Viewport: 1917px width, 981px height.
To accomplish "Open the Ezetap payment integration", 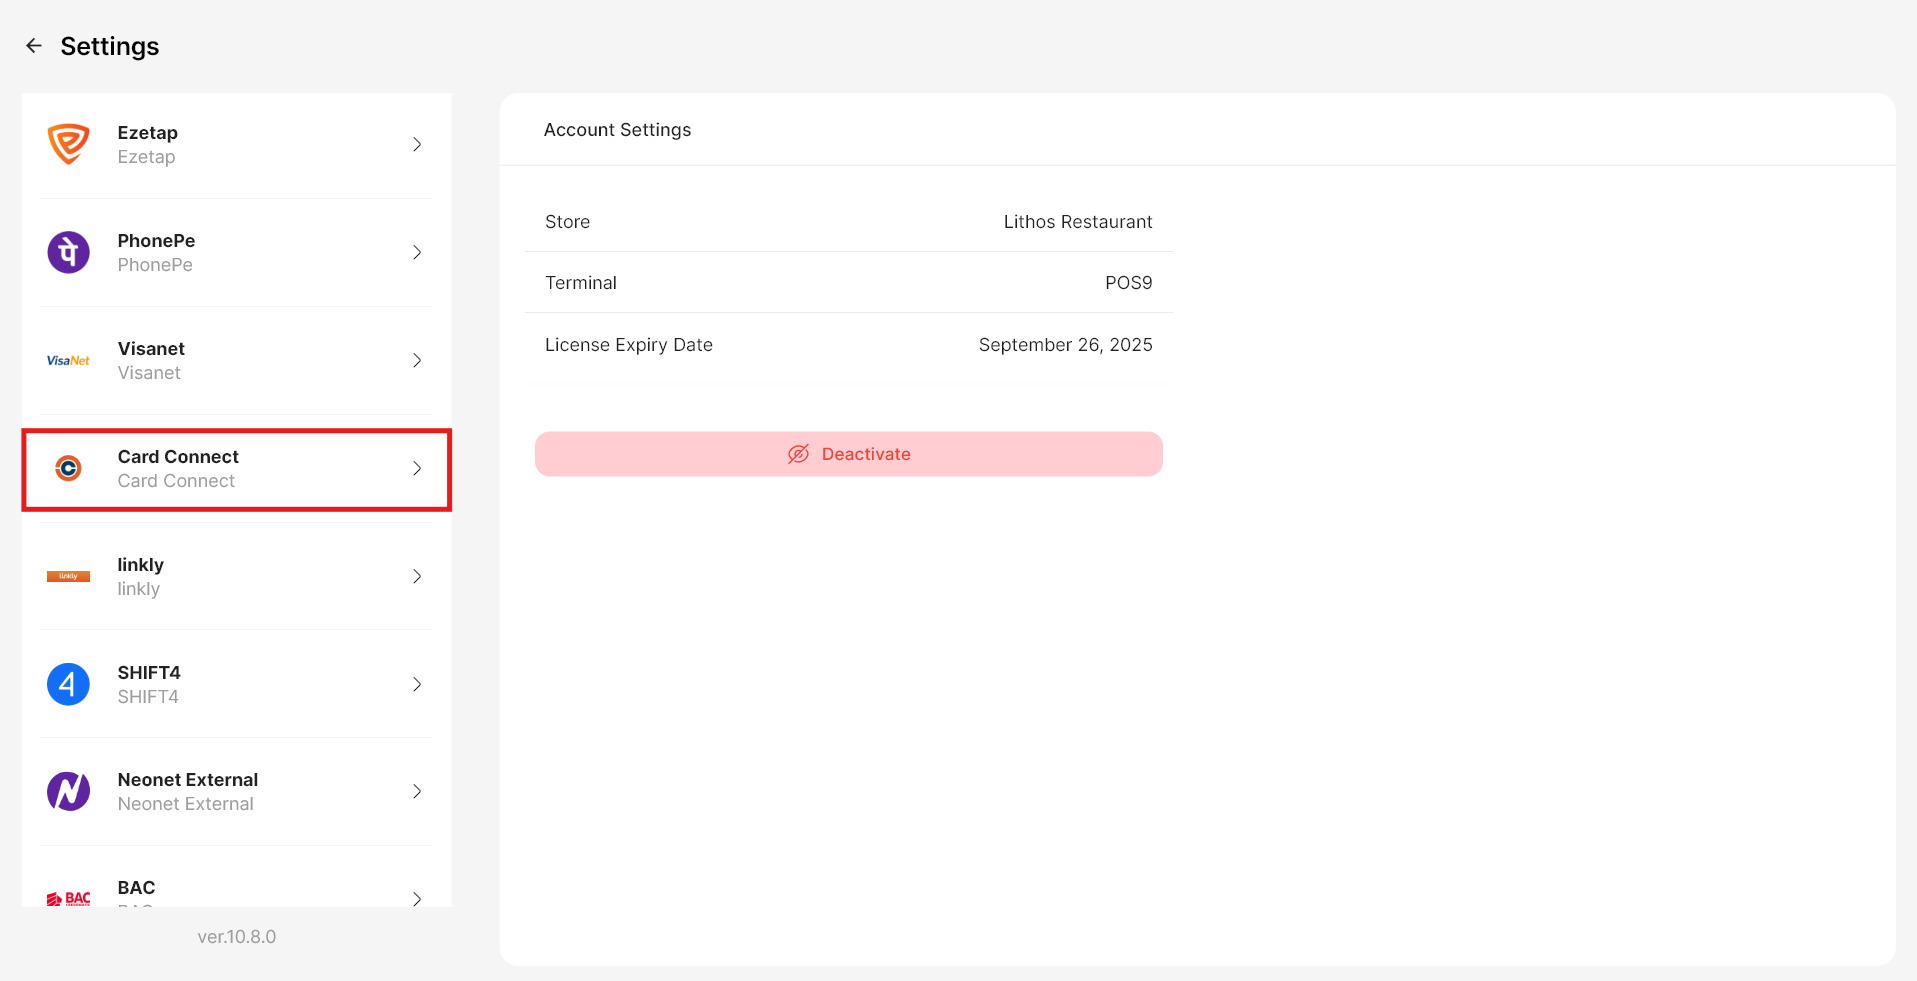I will (237, 145).
